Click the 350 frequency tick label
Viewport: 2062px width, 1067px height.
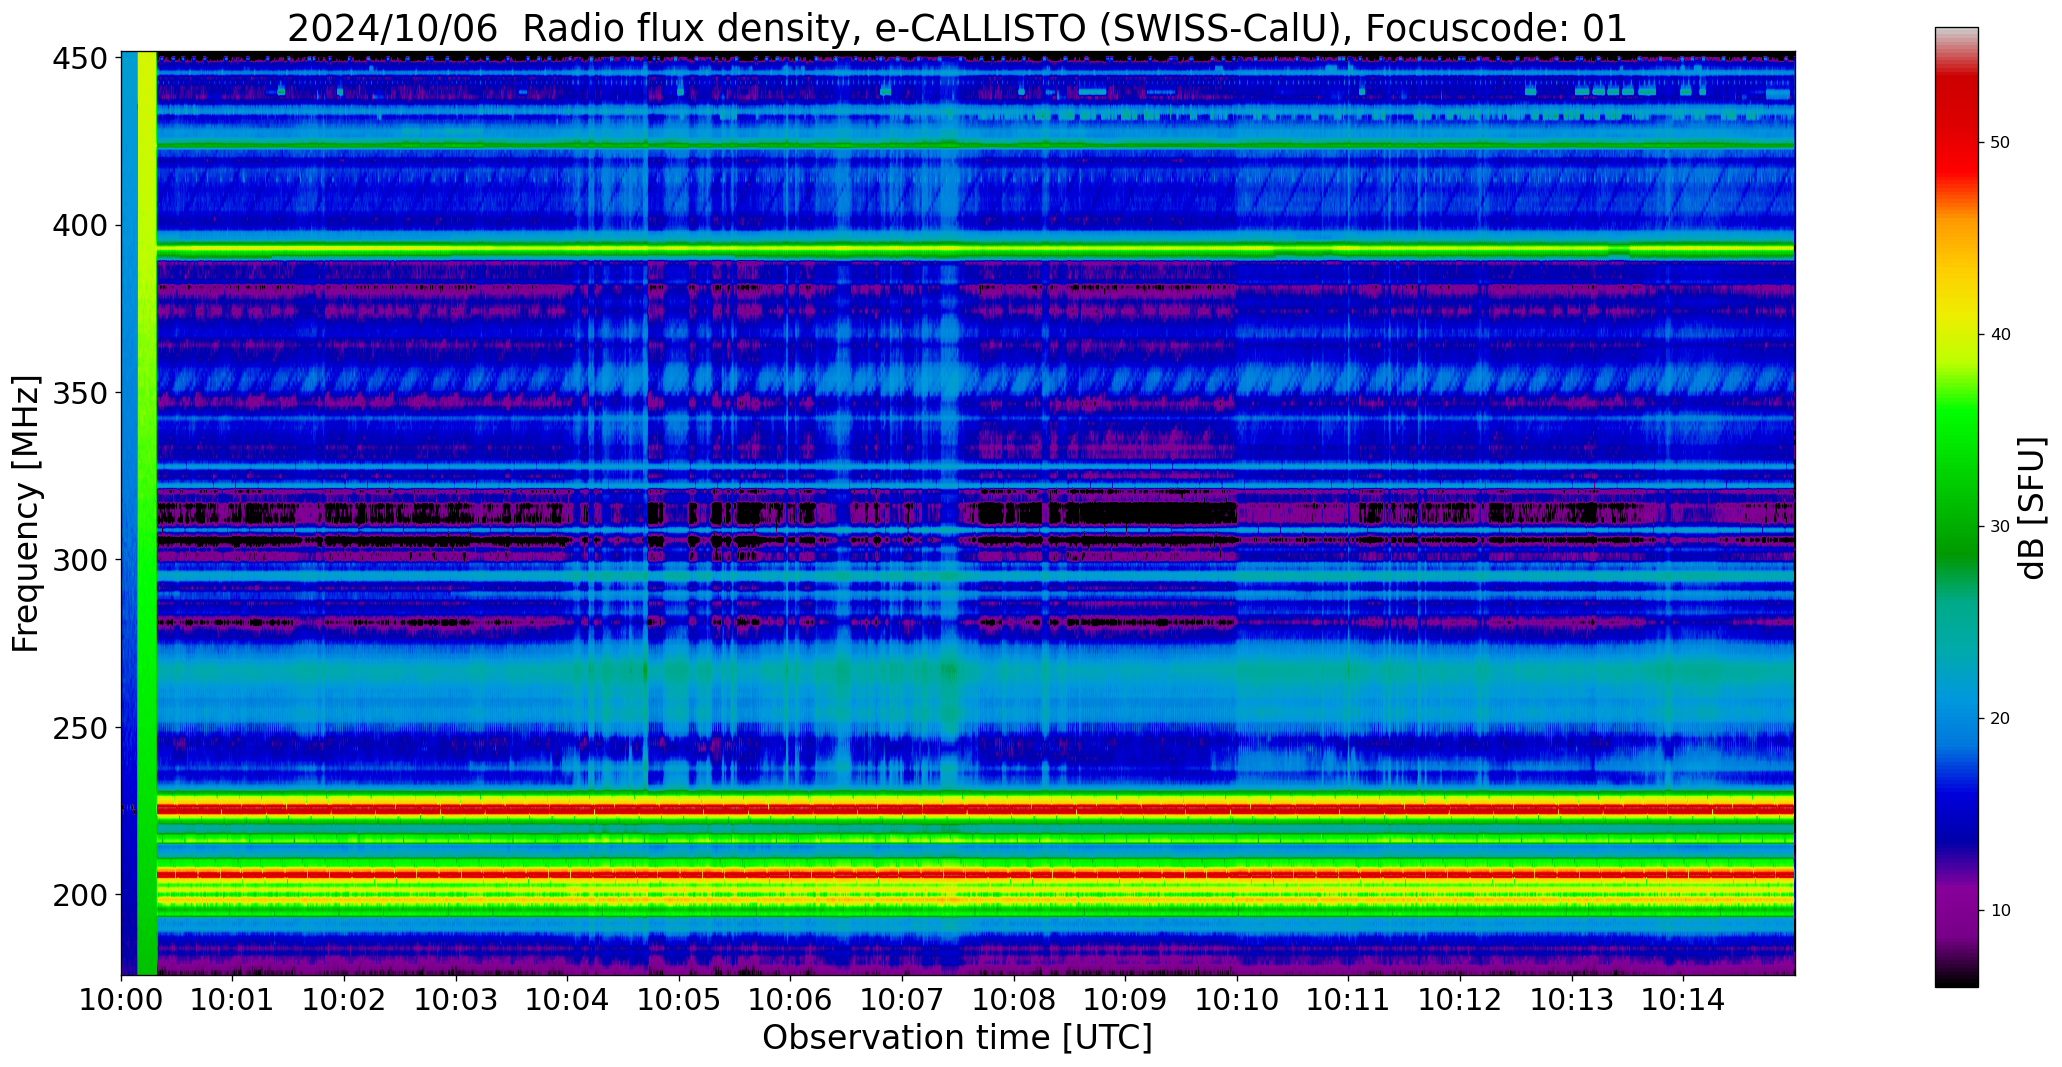click(80, 393)
